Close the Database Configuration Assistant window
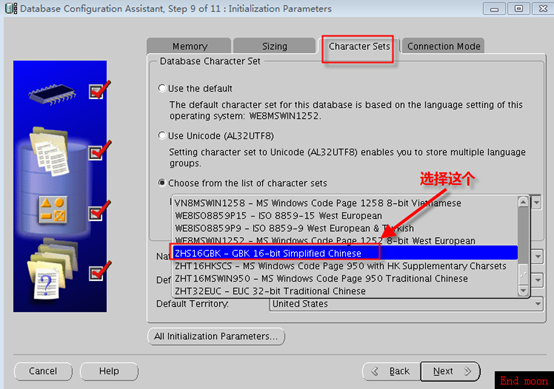 click(543, 8)
